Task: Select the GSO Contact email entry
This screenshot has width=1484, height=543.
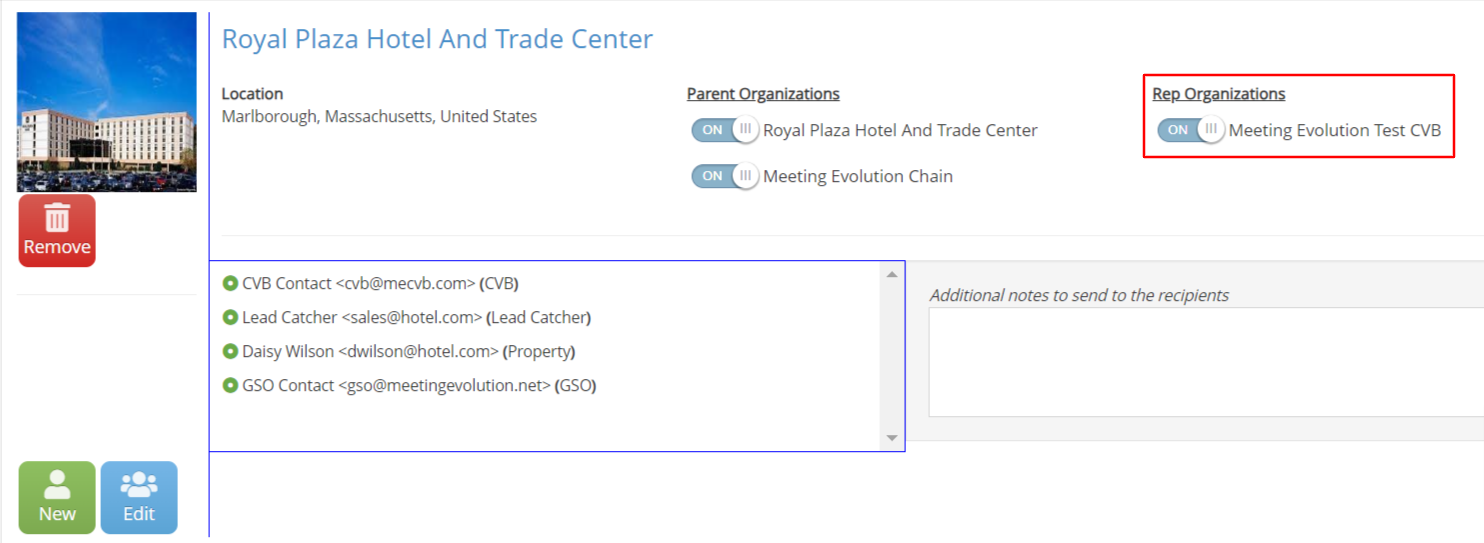Action: 419,386
